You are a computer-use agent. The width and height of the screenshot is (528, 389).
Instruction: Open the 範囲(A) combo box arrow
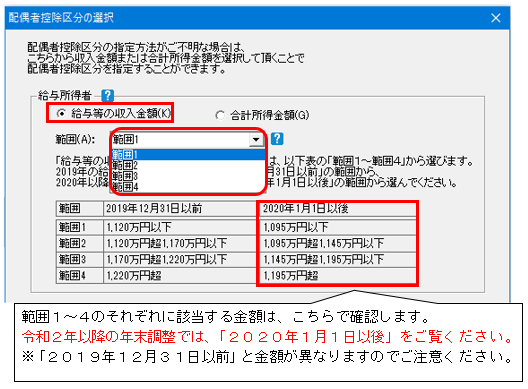[256, 139]
